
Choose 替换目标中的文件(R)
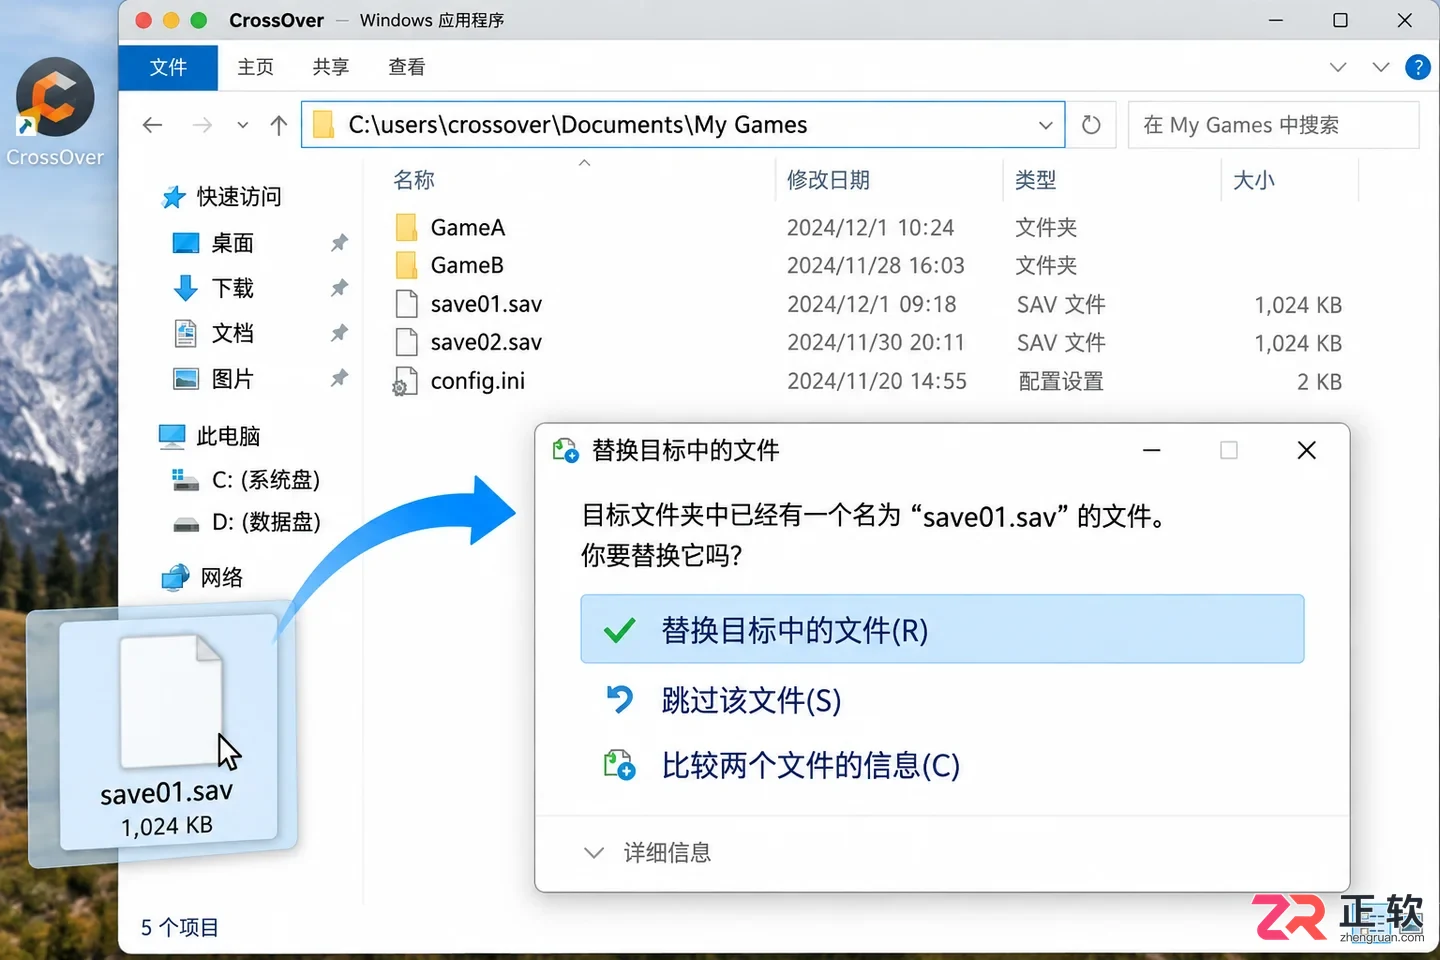(942, 629)
